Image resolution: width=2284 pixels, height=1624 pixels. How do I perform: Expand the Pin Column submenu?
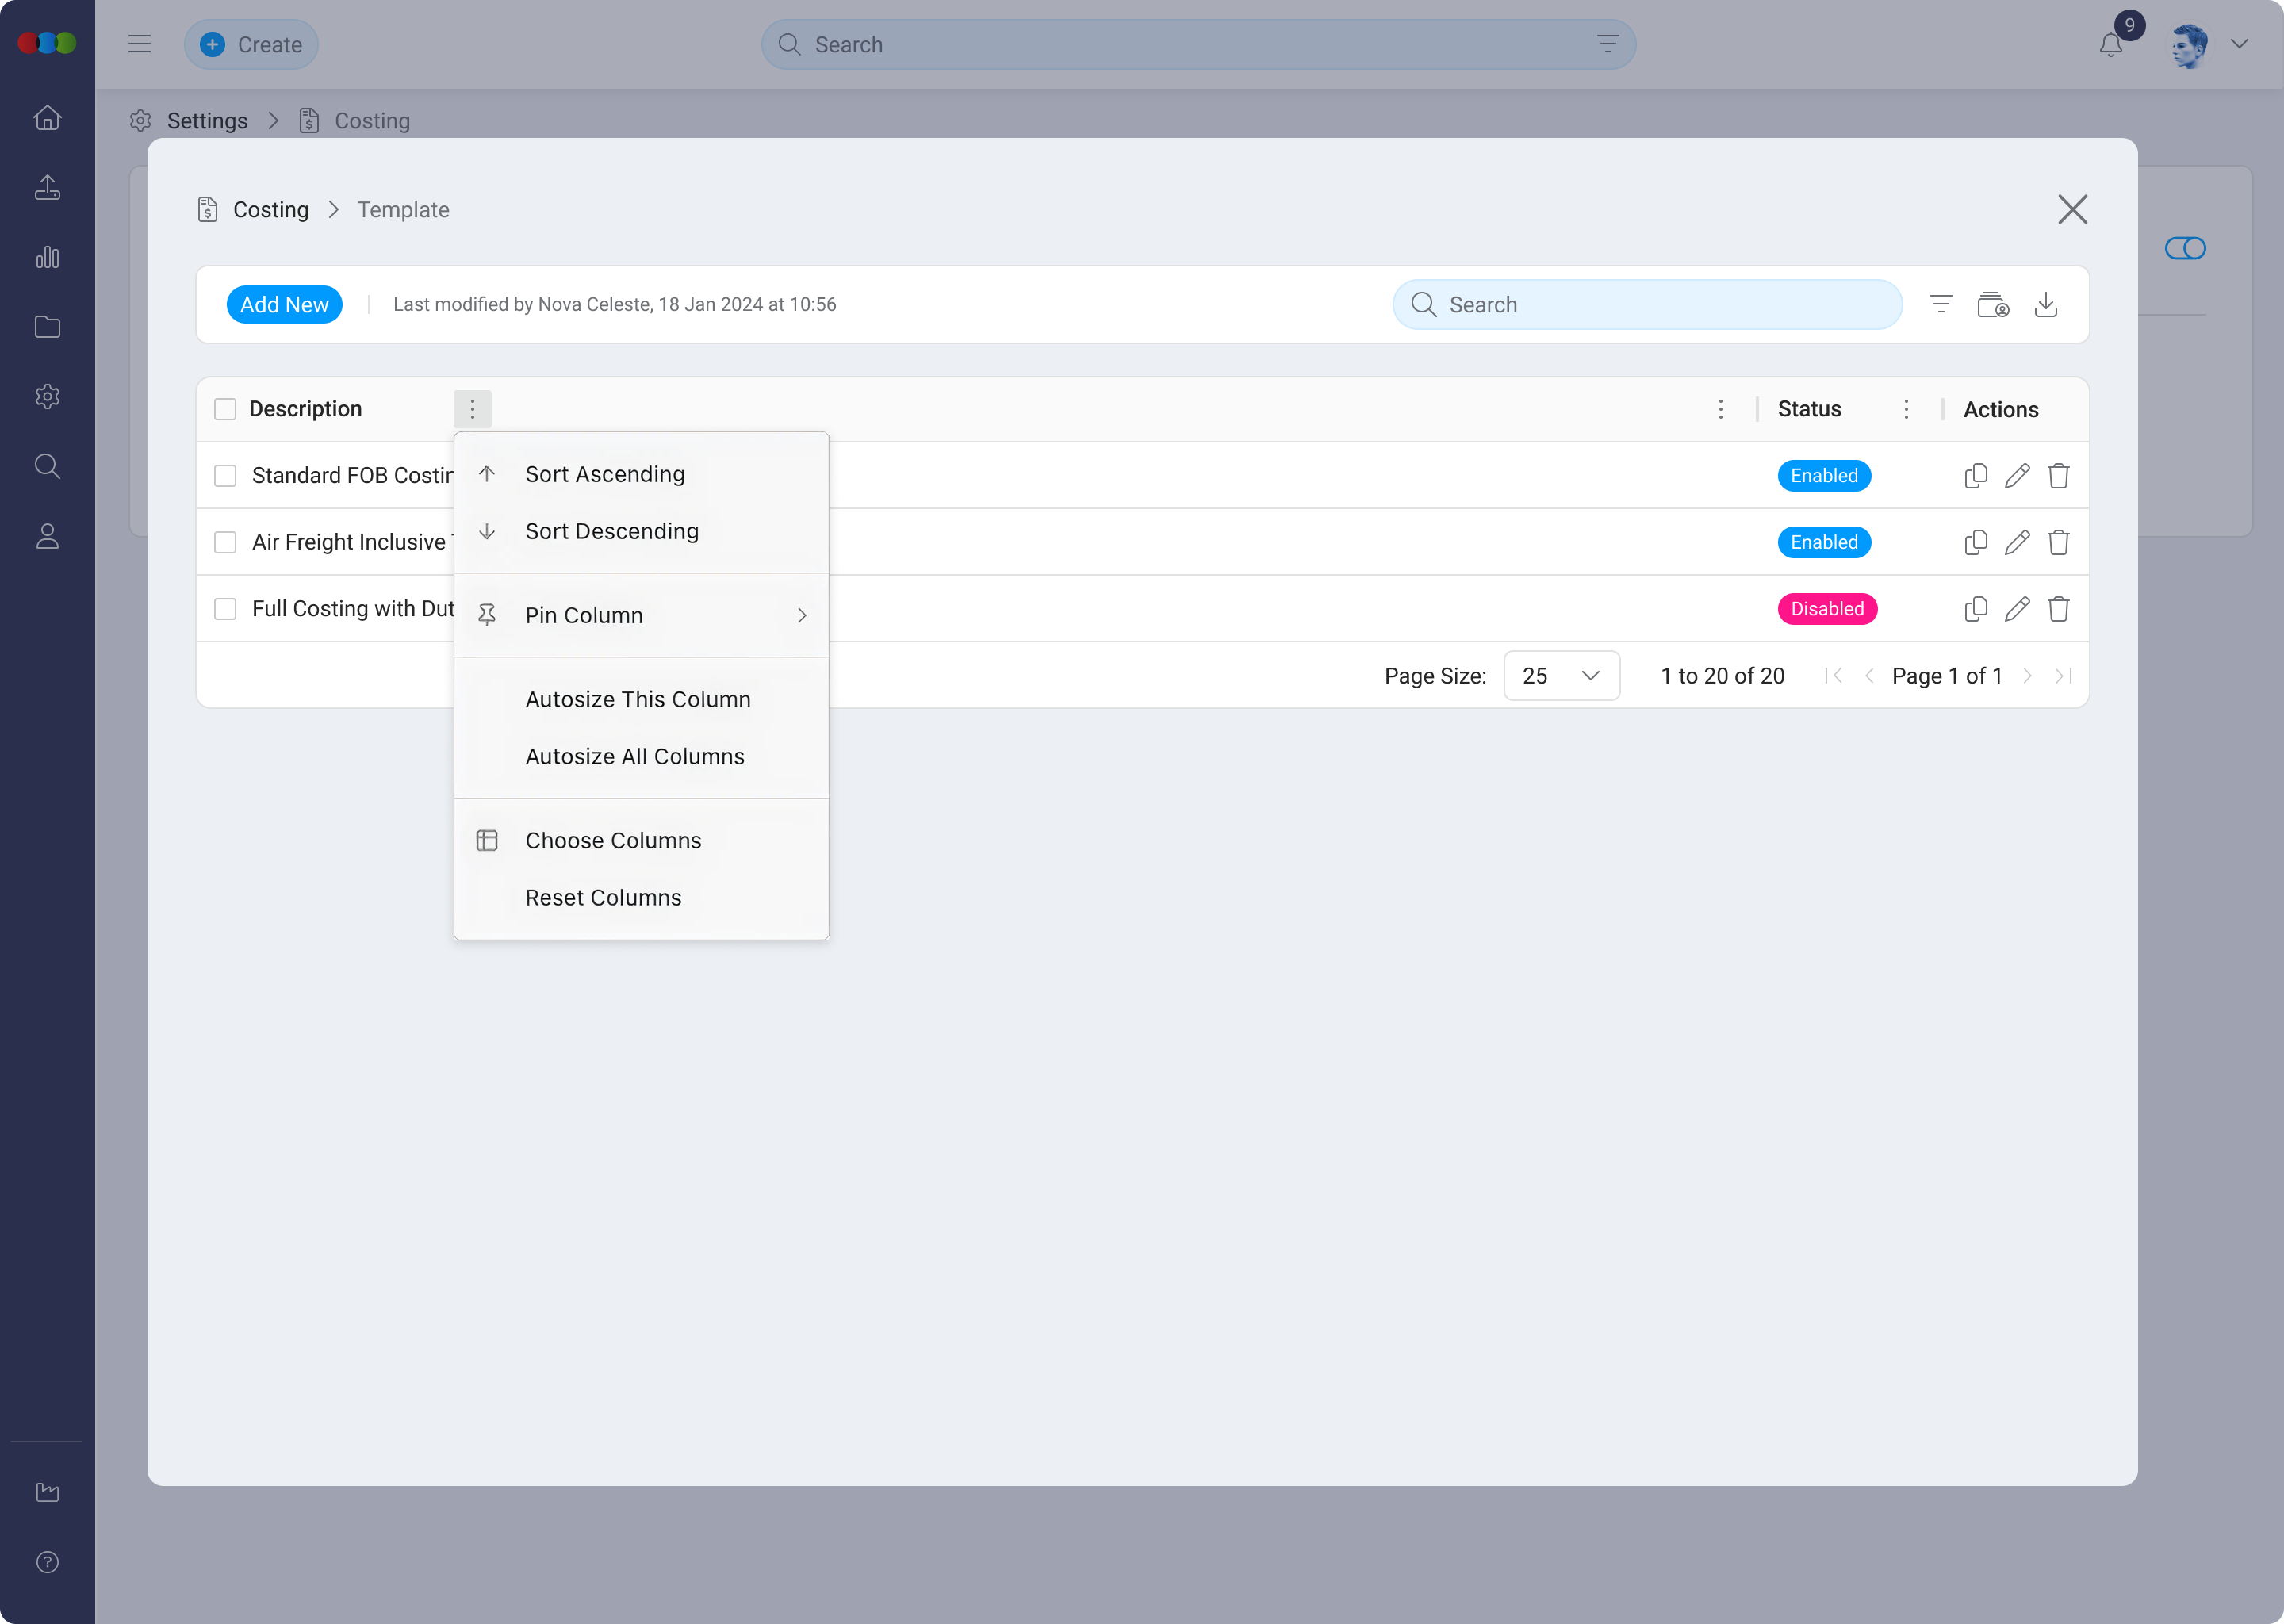tap(642, 615)
